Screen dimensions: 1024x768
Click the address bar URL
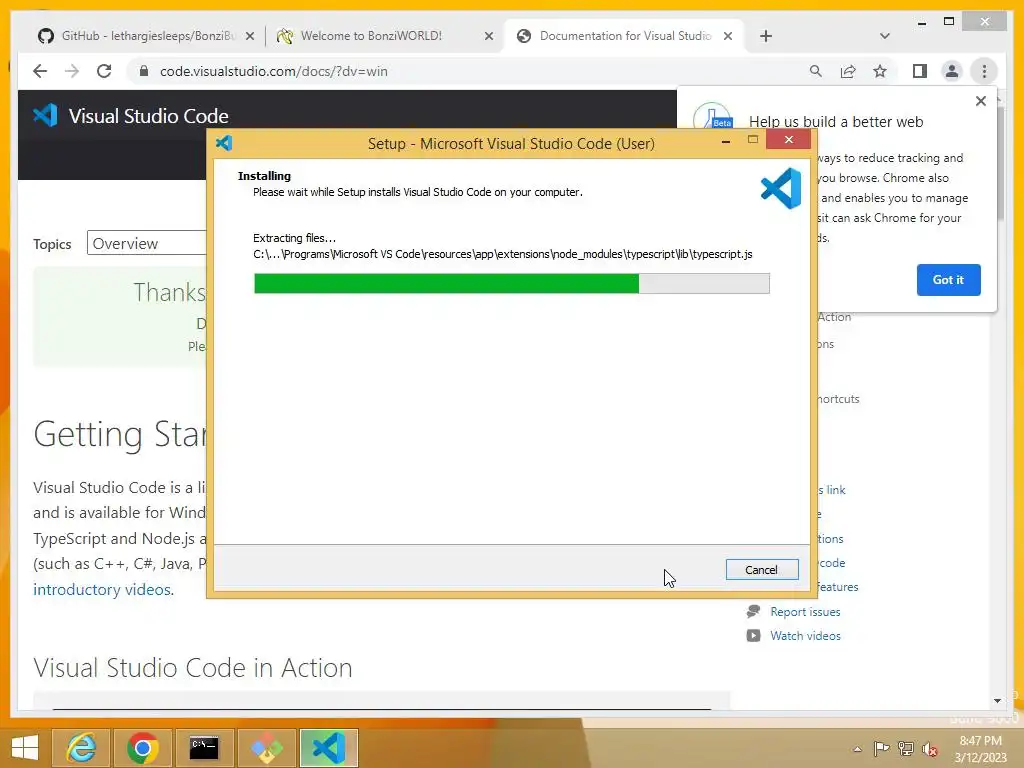(x=274, y=71)
